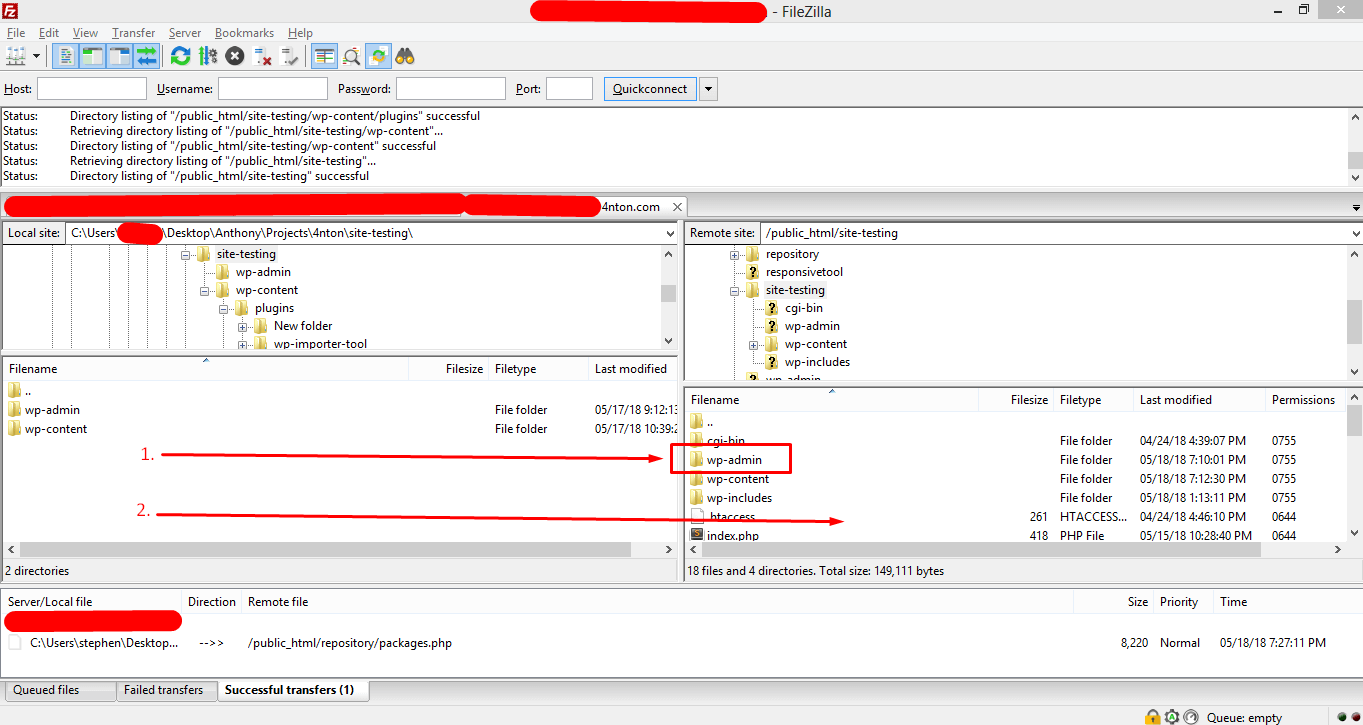Disconnect from the current server
This screenshot has height=725, width=1363.
[x=262, y=56]
